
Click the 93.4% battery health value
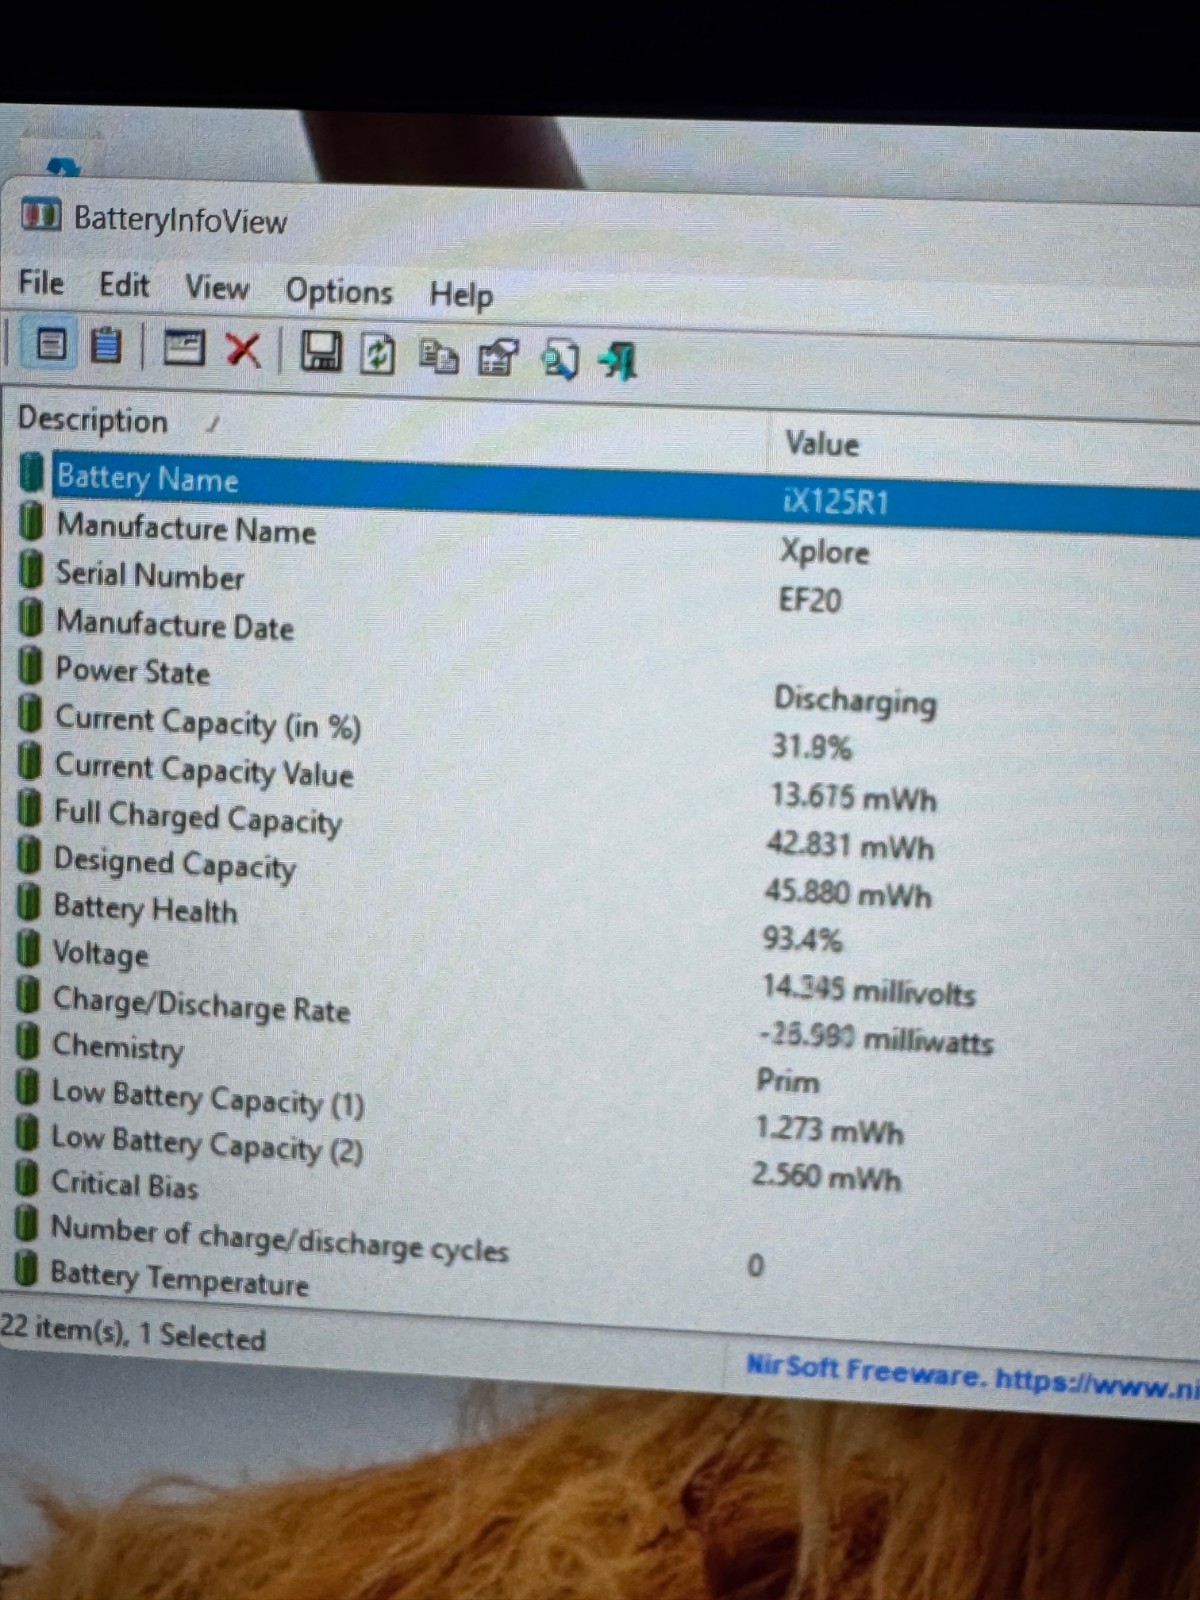(x=802, y=939)
